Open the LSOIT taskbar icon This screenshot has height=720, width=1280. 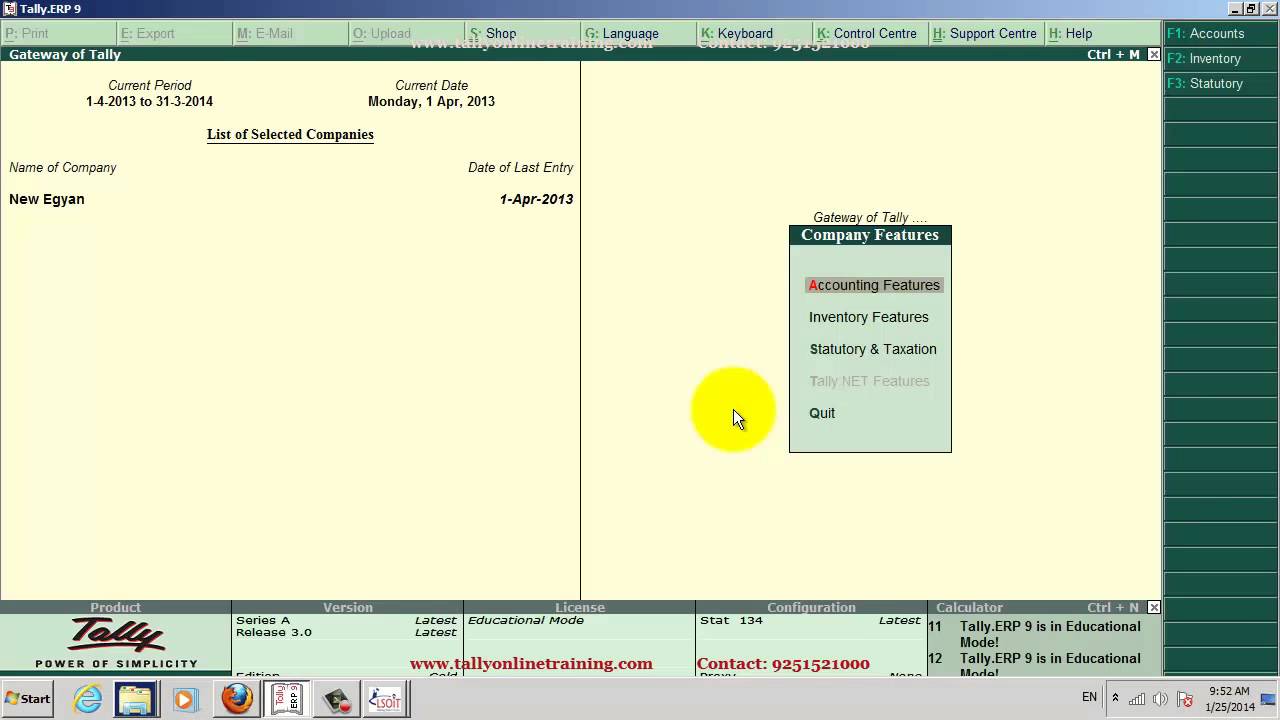coord(384,699)
